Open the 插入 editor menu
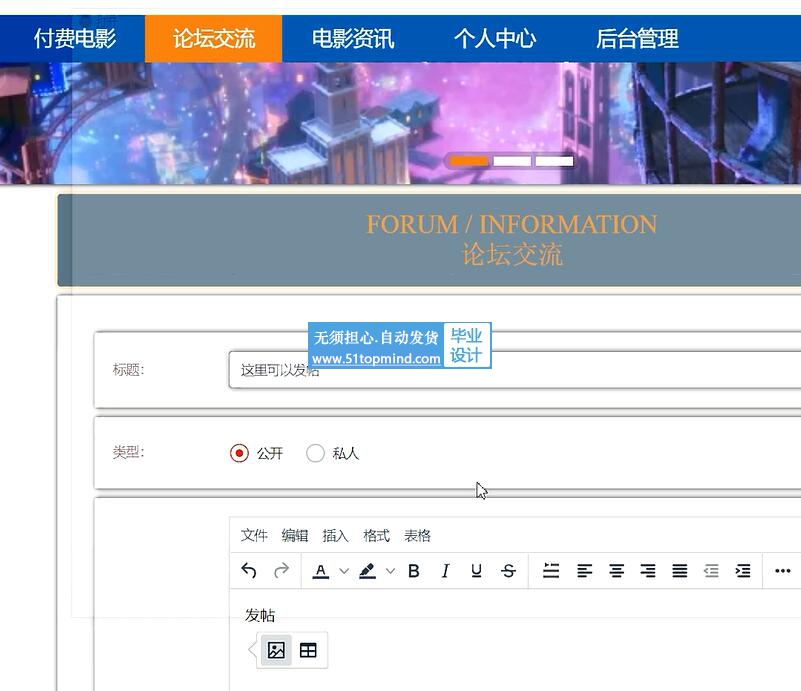 pyautogui.click(x=335, y=536)
